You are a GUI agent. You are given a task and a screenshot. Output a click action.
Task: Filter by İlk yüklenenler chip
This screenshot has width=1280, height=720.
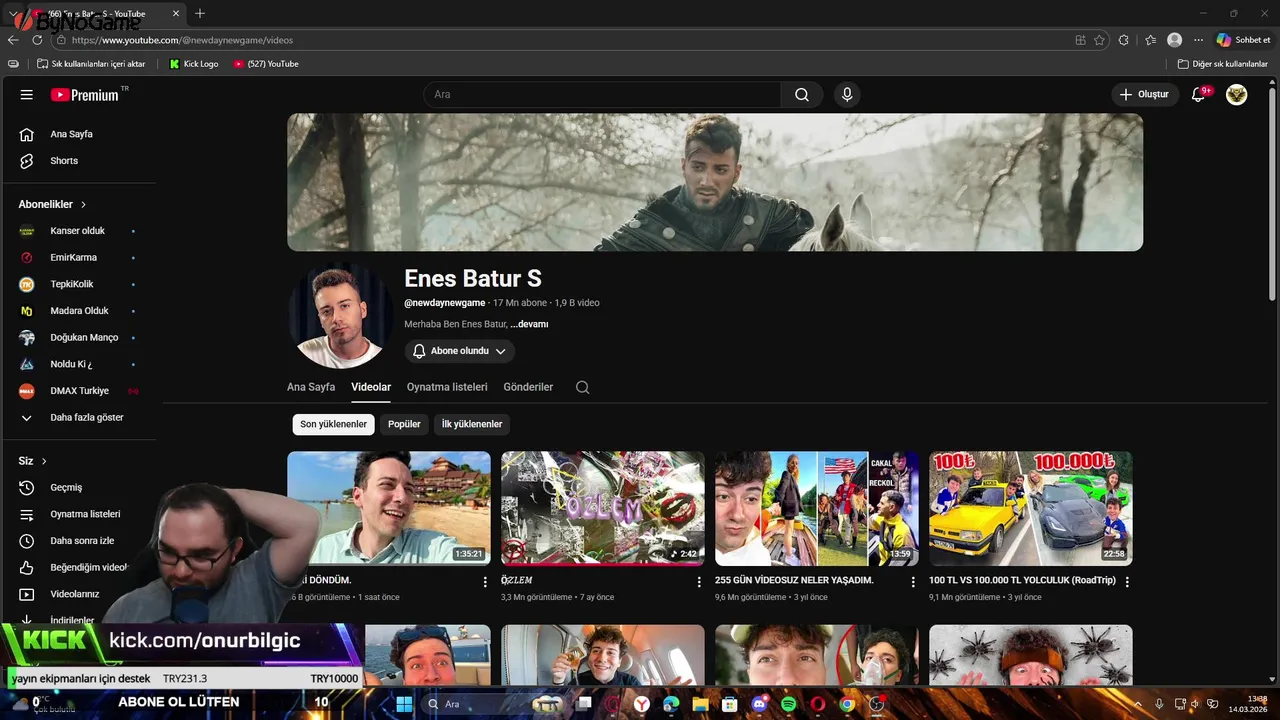472,424
